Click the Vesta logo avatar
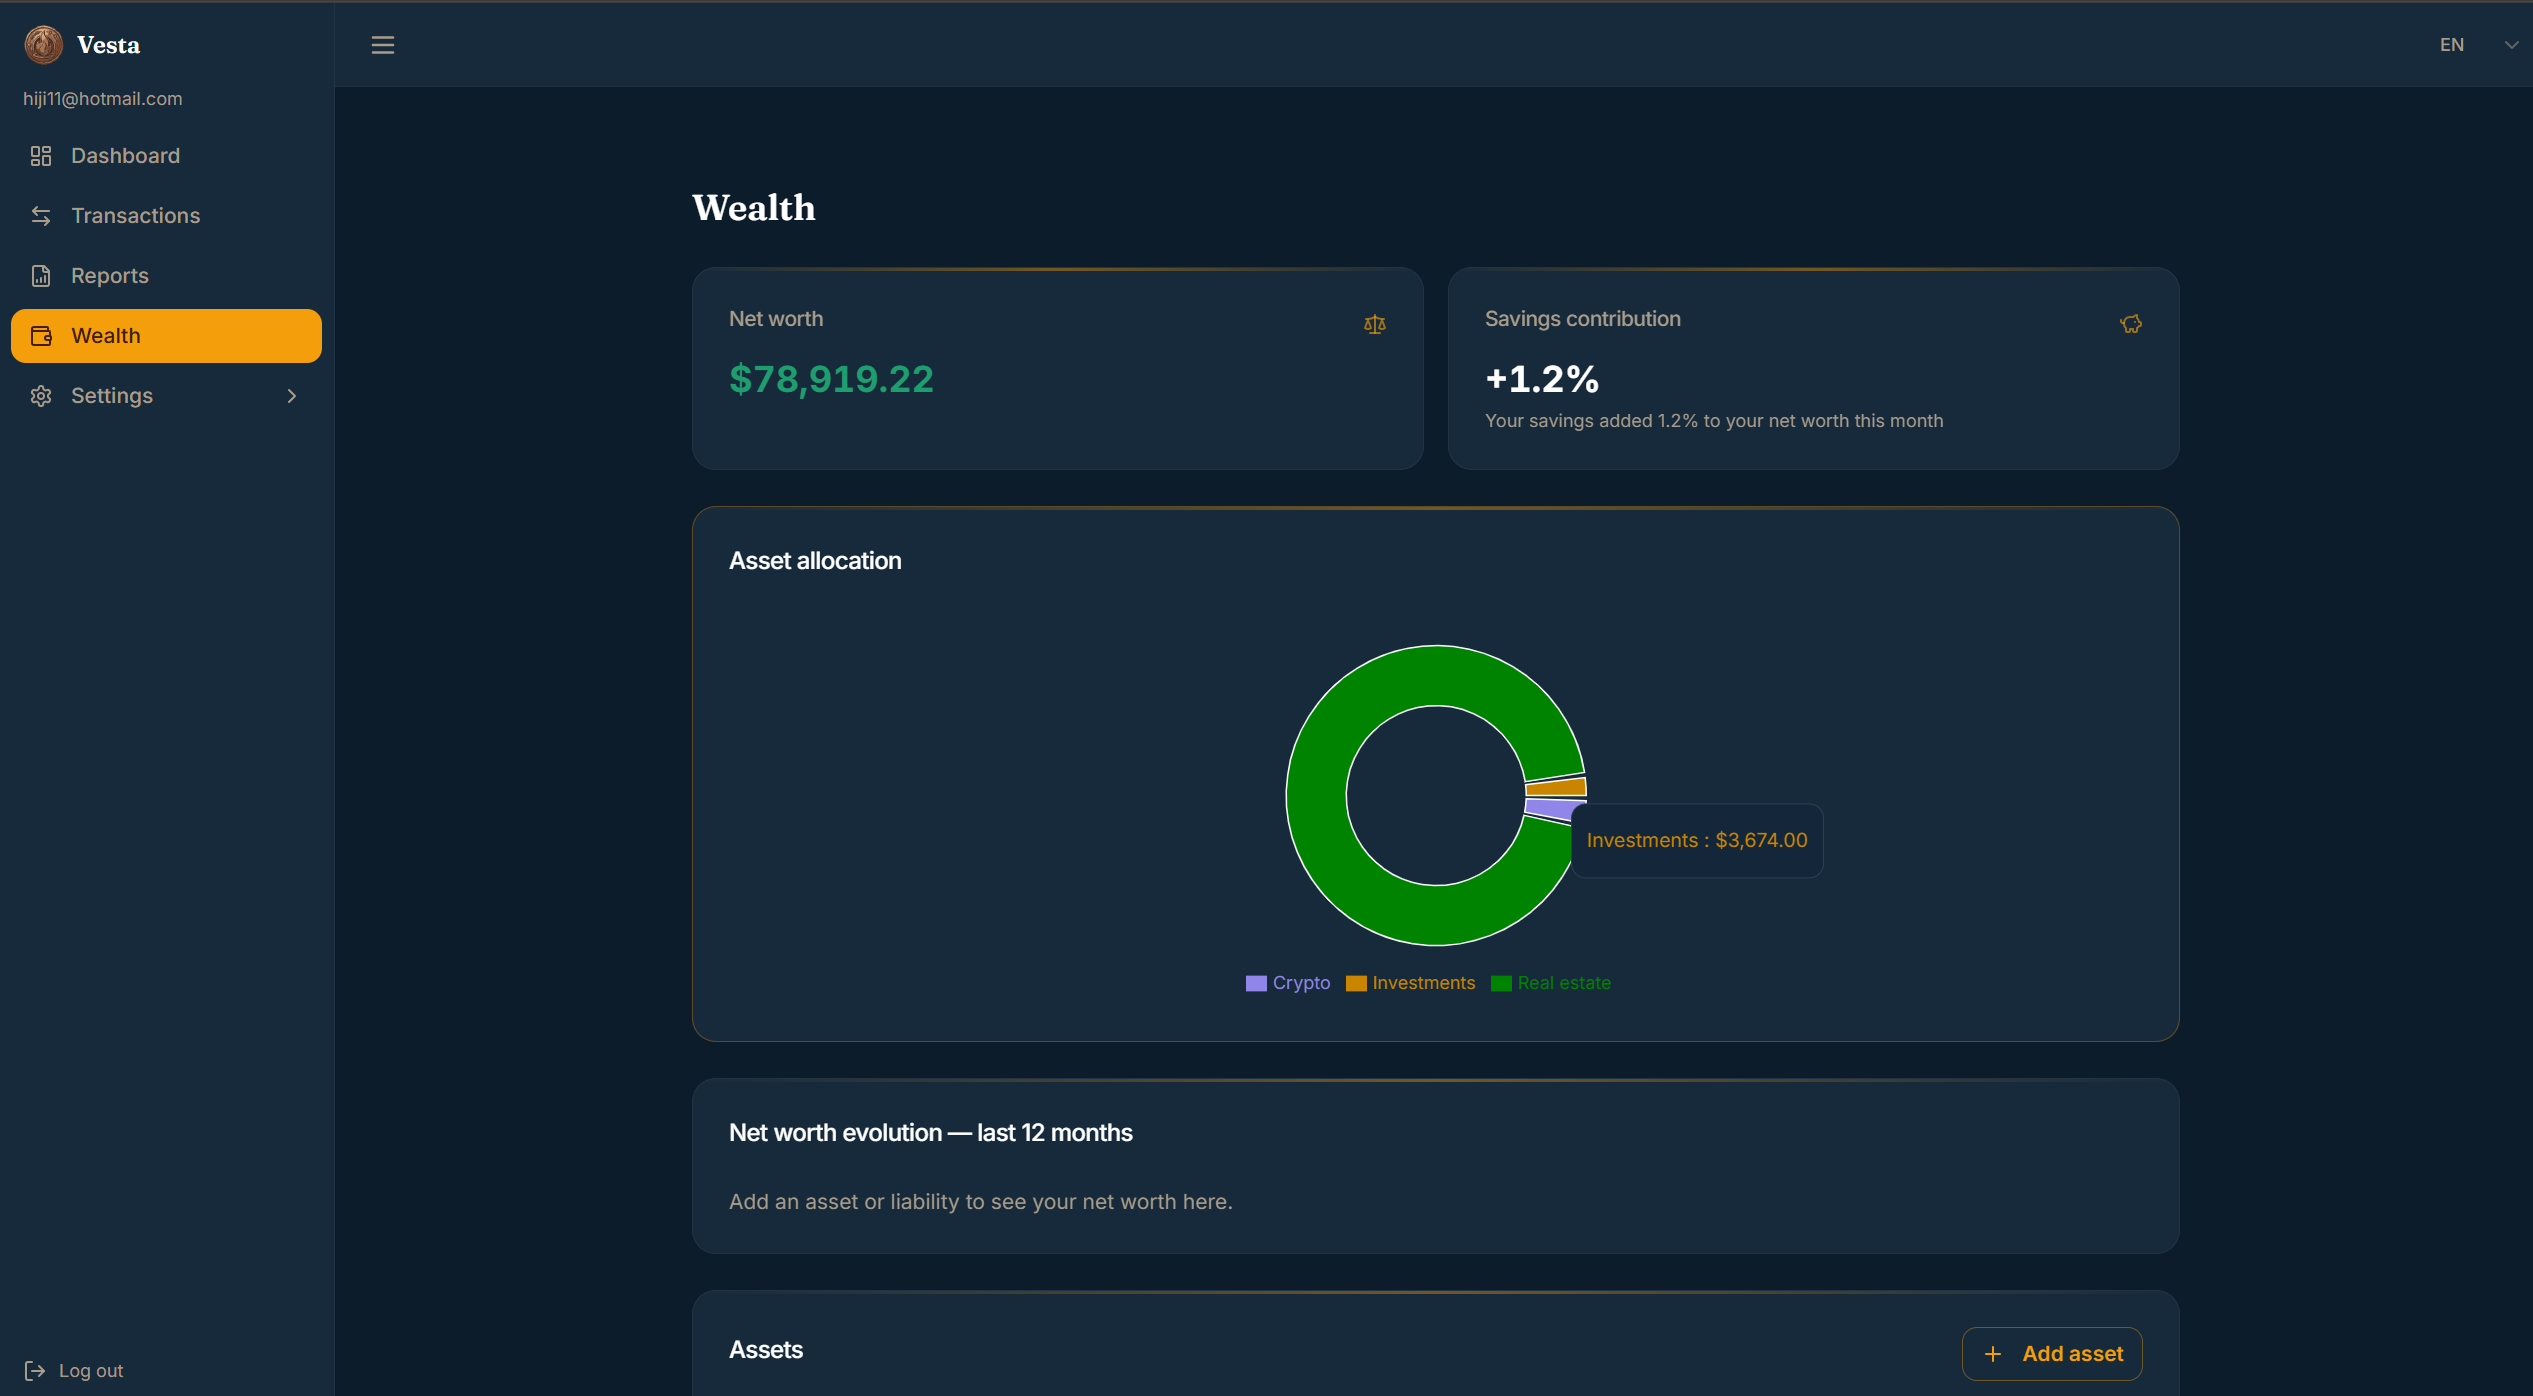This screenshot has height=1396, width=2533. (x=43, y=44)
